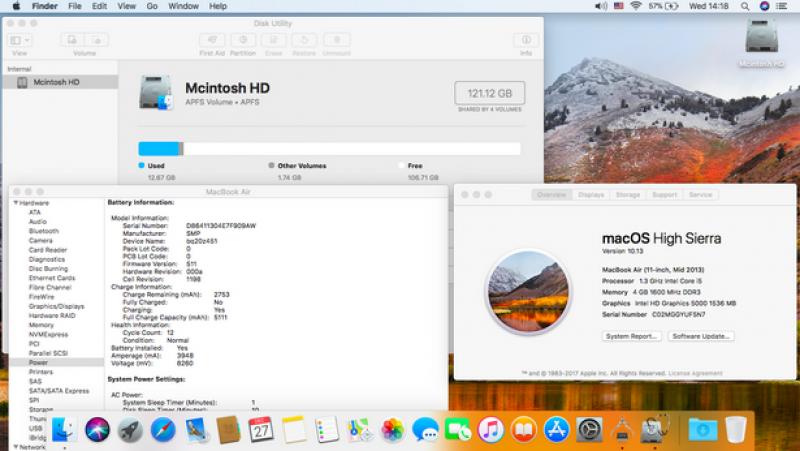Select Camera in hardware list
This screenshot has width=800, height=451.
[x=41, y=240]
